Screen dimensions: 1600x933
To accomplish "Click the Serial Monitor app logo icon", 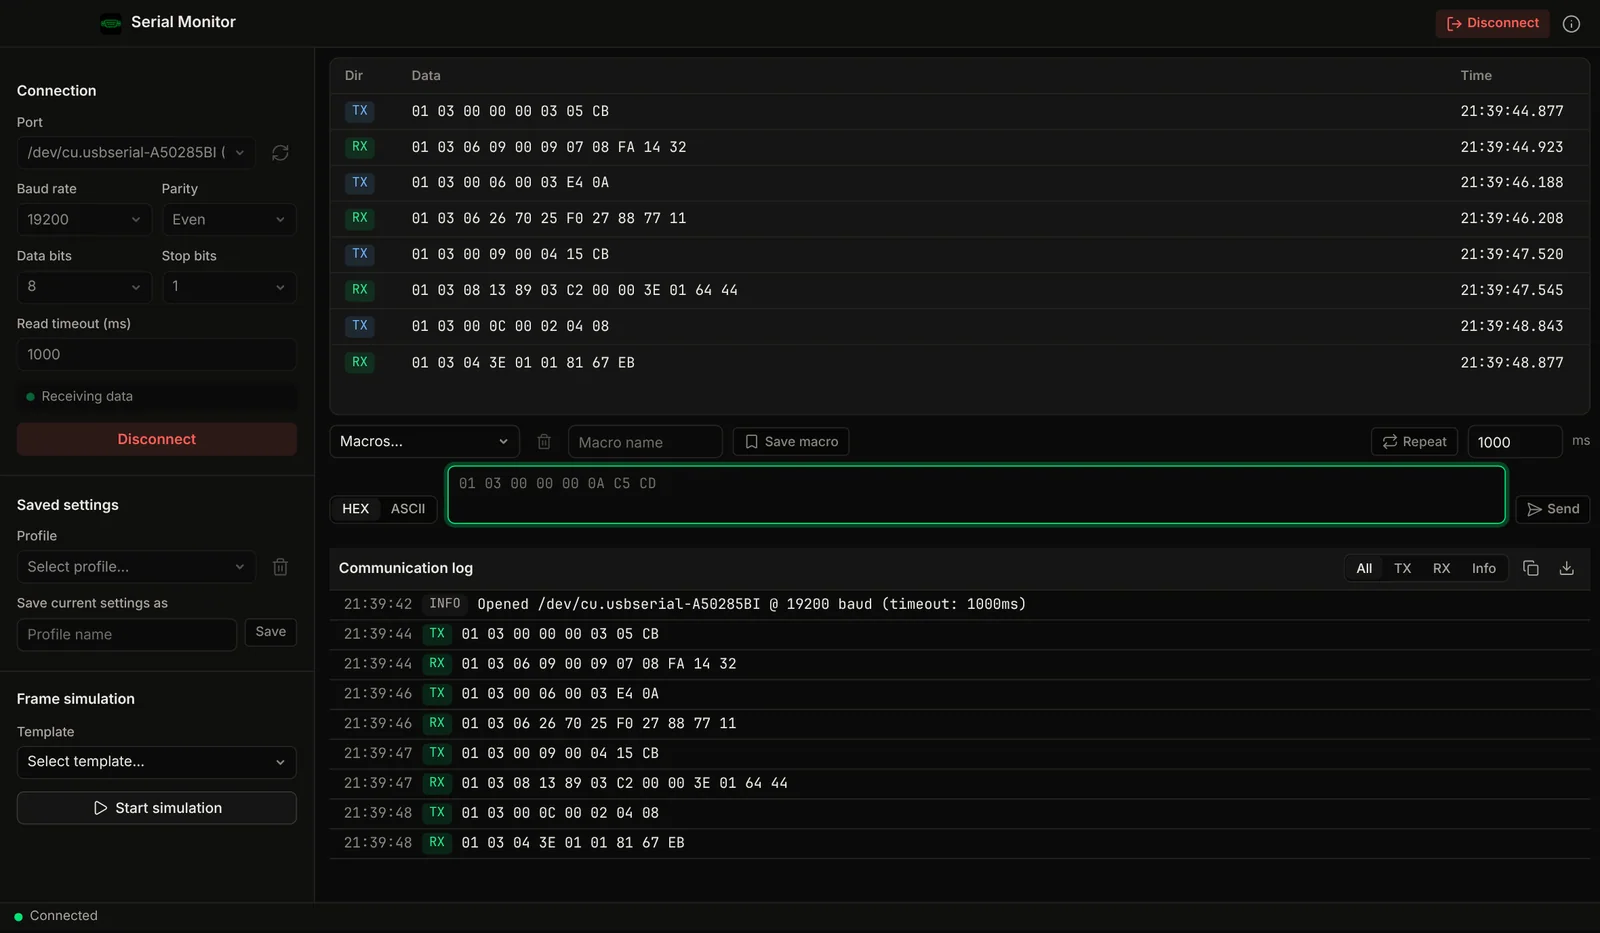I will tap(111, 23).
